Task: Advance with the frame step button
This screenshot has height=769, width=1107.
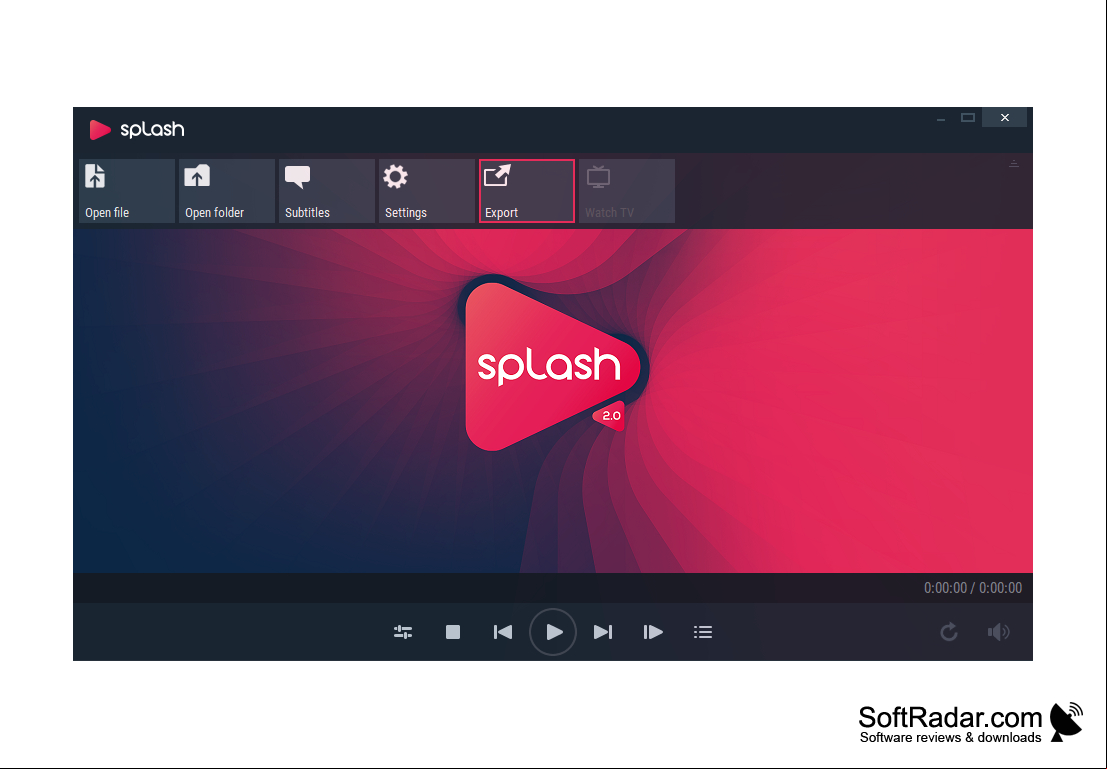Action: [653, 632]
